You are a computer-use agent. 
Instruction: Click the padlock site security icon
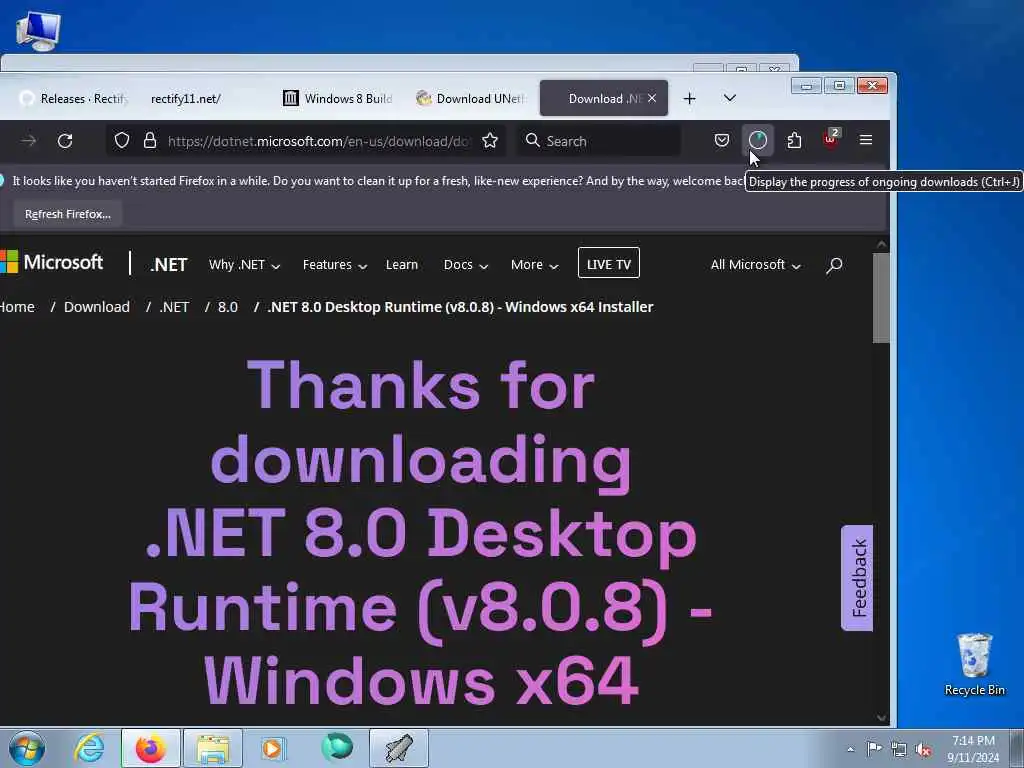(150, 140)
